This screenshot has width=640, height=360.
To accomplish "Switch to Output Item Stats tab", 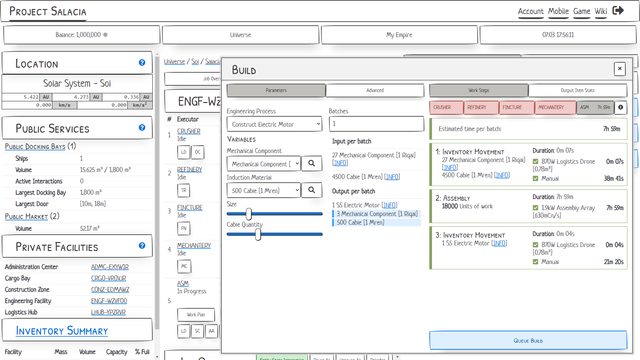I will coord(578,90).
